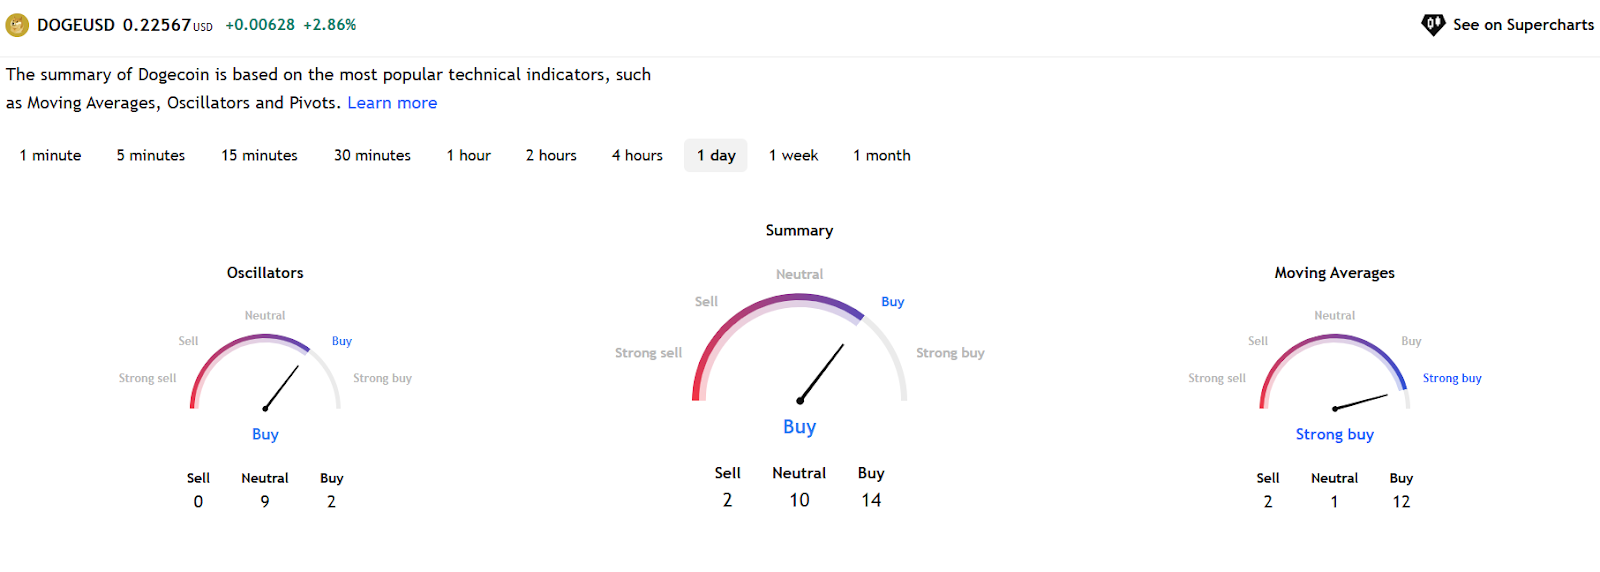This screenshot has width=1600, height=572.
Task: Click the DOGEUSD symbol name
Action: pyautogui.click(x=76, y=25)
